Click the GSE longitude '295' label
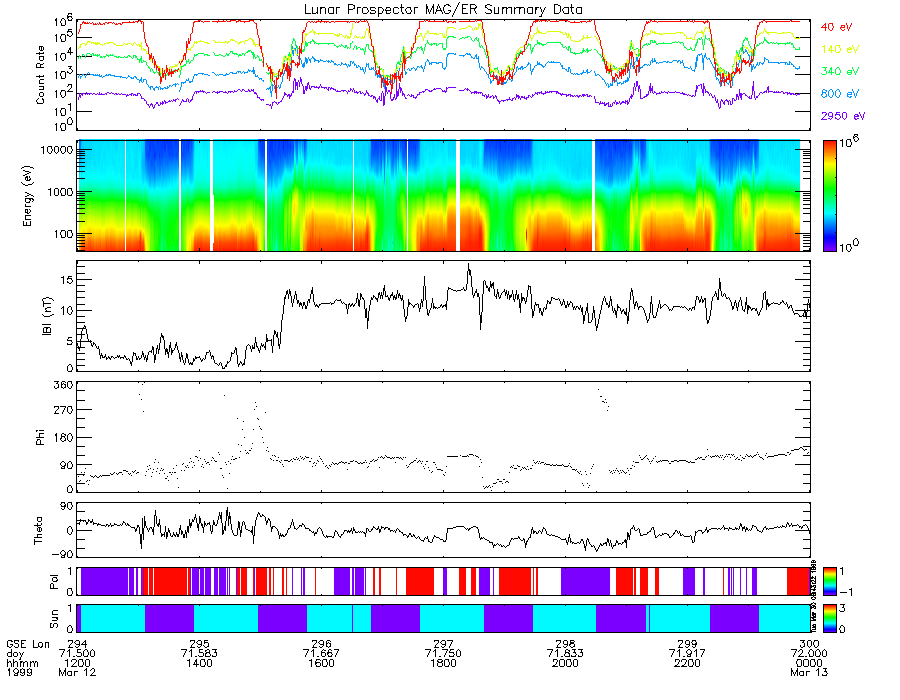The image size is (900, 700). [x=199, y=644]
